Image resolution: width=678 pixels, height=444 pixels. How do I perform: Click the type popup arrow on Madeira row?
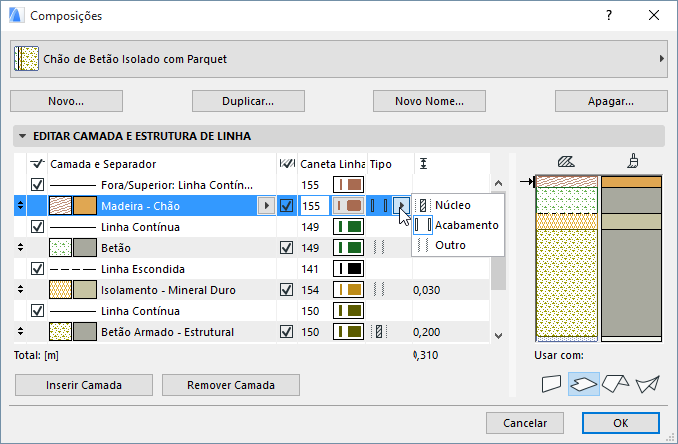[x=401, y=205]
